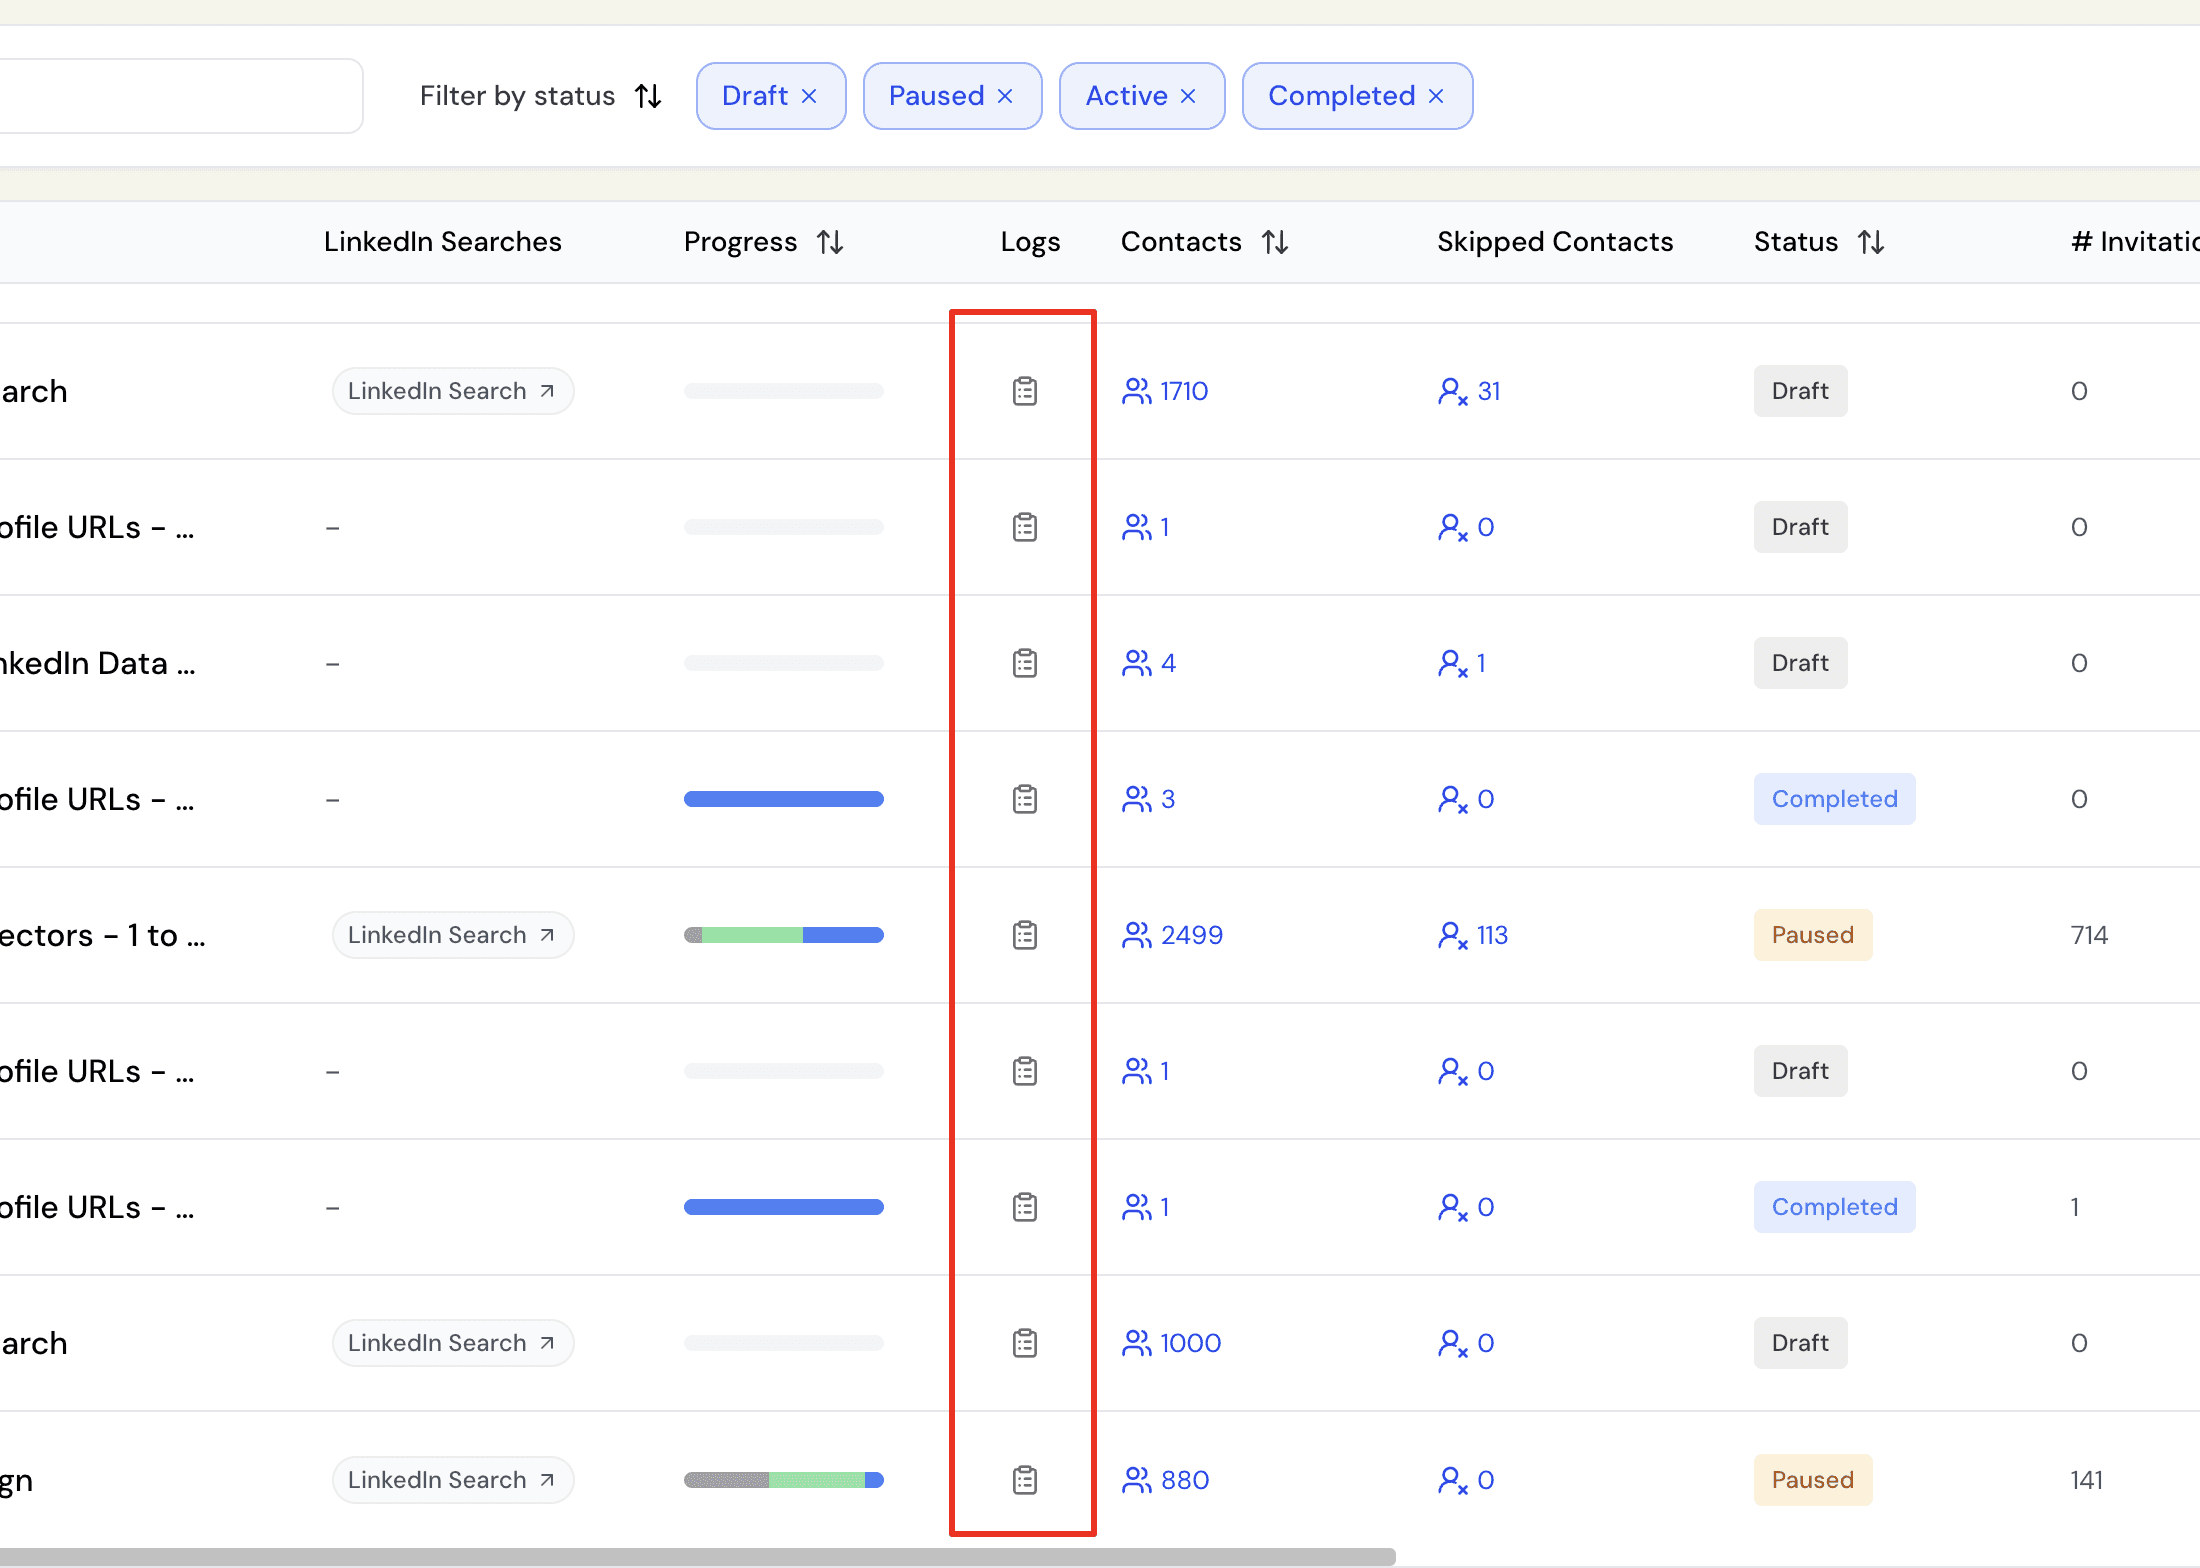The height and width of the screenshot is (1568, 2200).
Task: Open logs for the campaign with 1000 contacts
Action: 1024,1343
